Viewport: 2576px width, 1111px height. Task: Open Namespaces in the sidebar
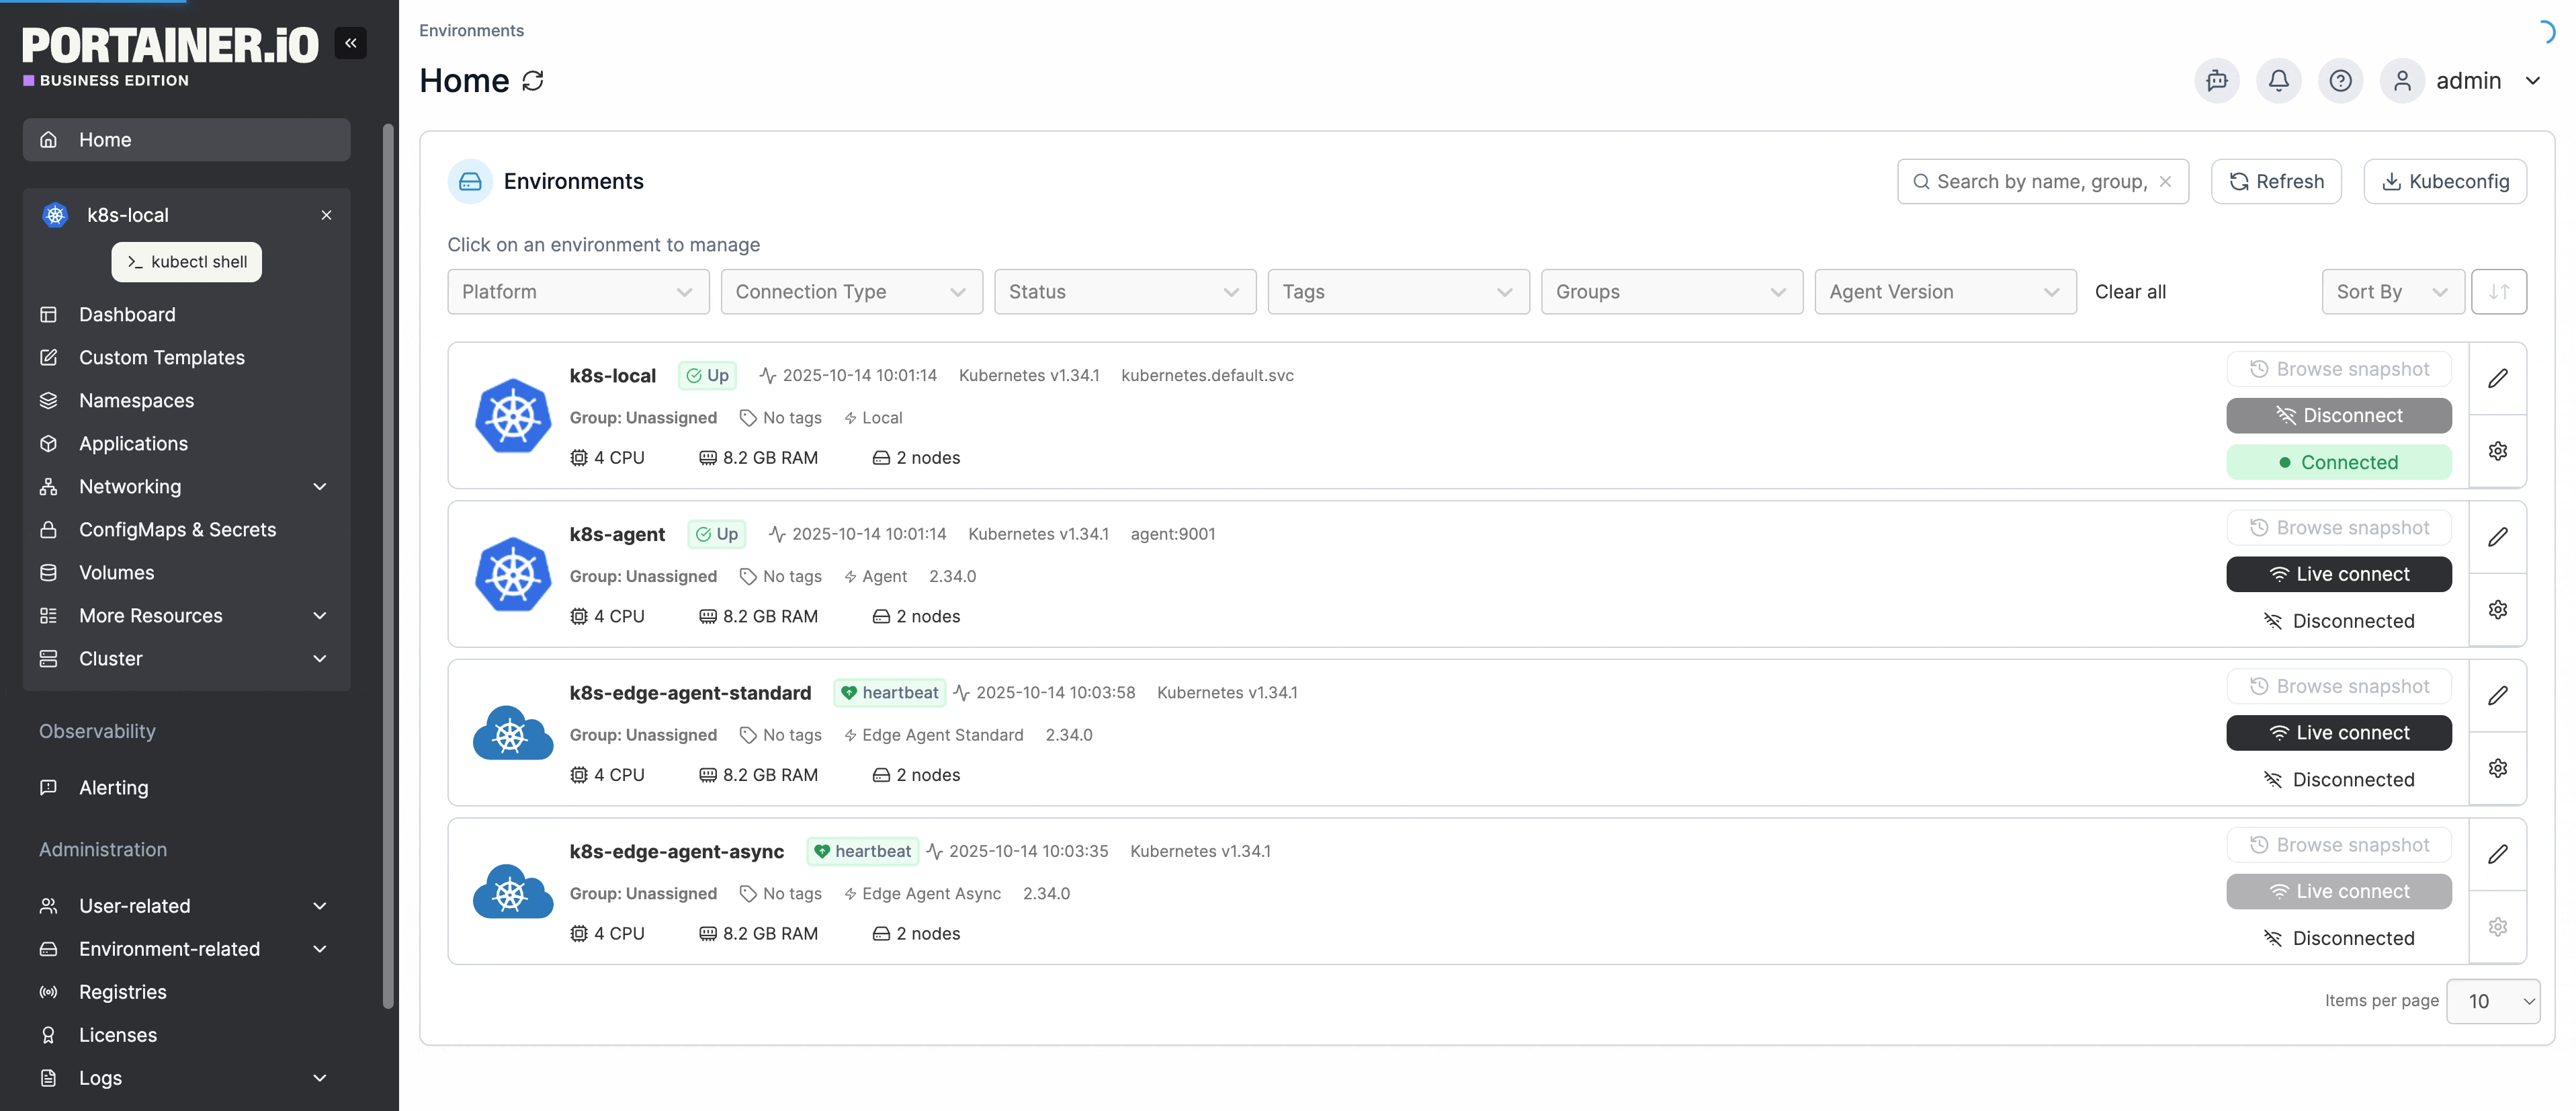point(136,400)
